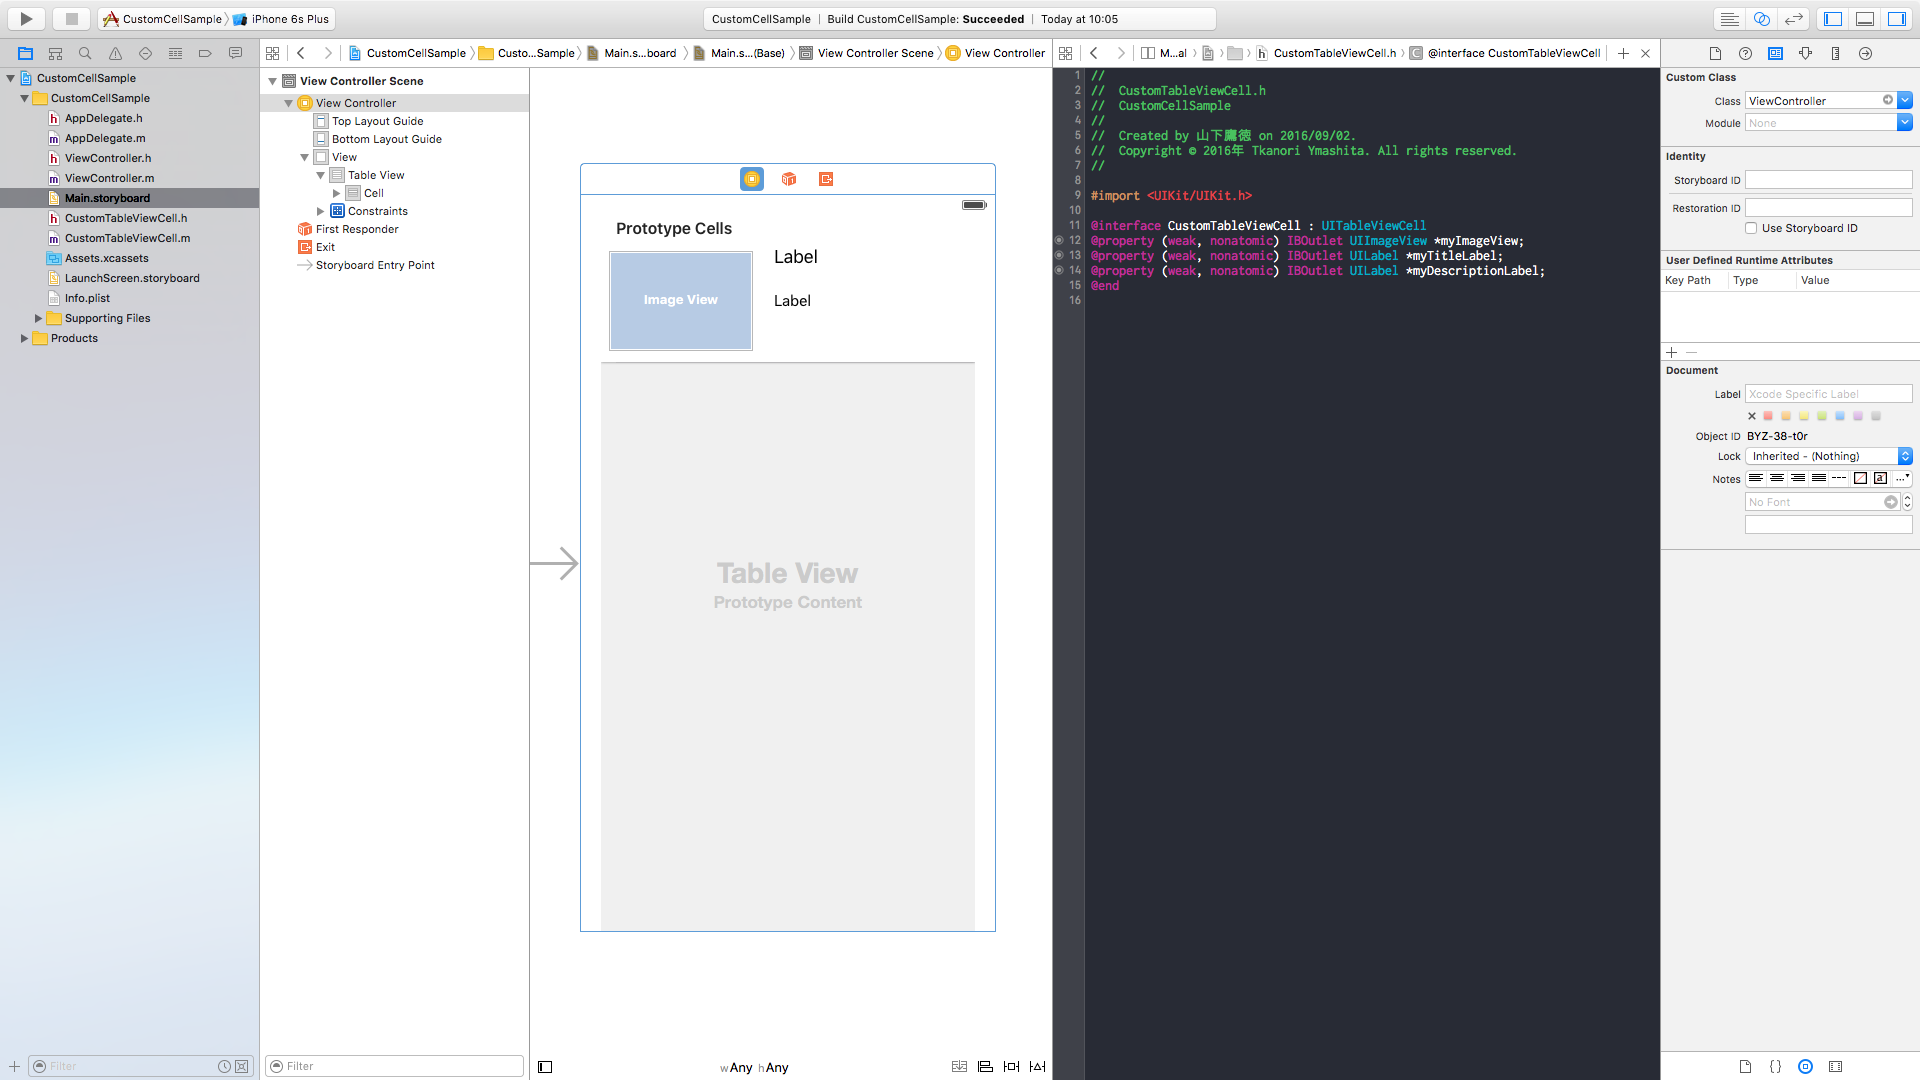Image resolution: width=1920 pixels, height=1080 pixels.
Task: Collapse the Table View tree item
Action: (320, 175)
